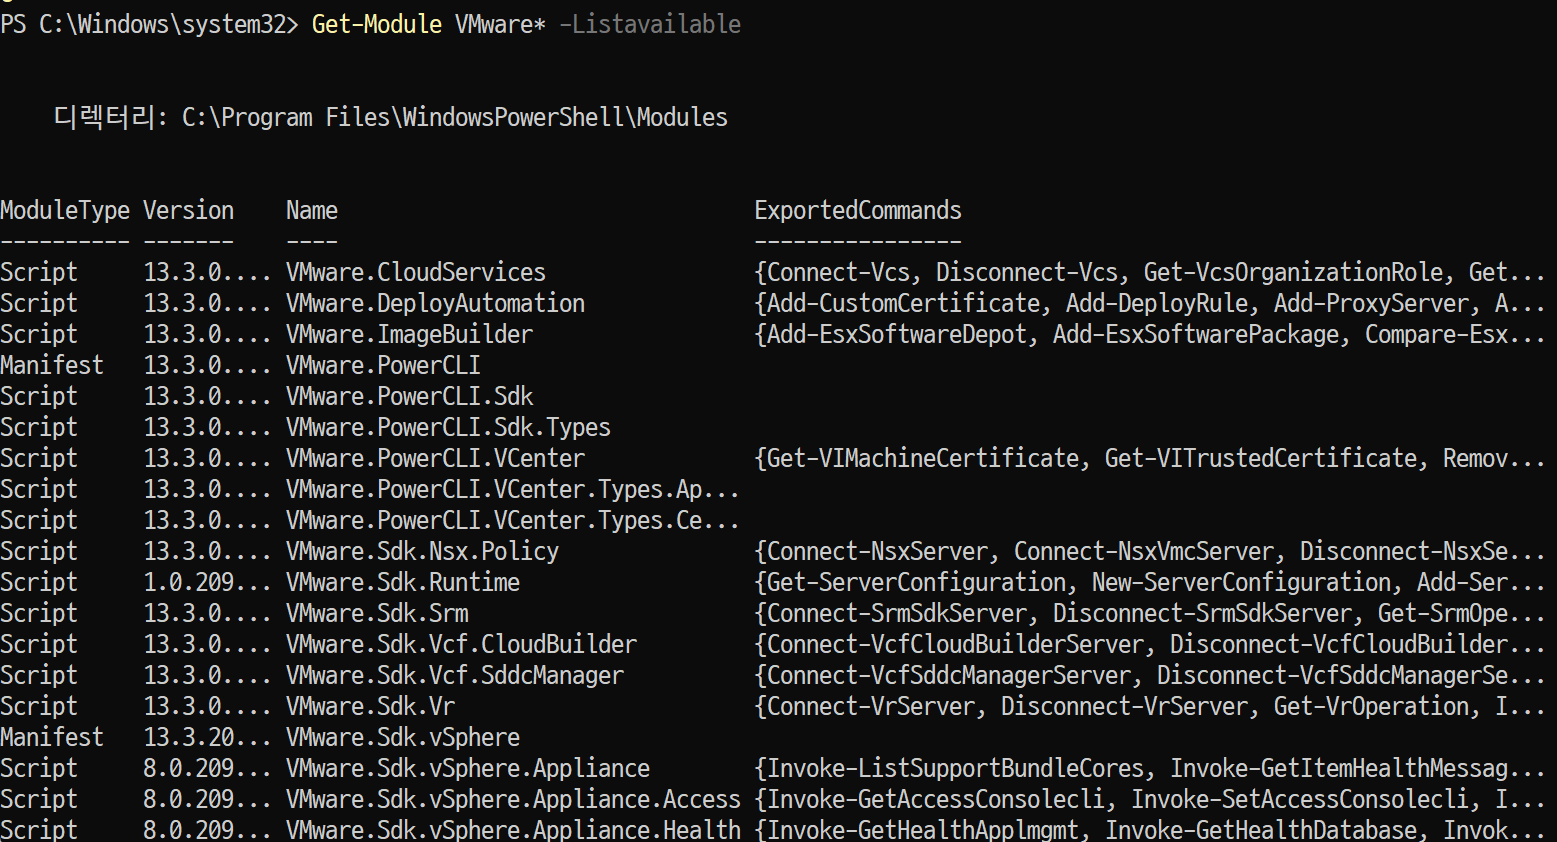Click the {Invoke-ListSupportBundleCores exported commands
This screenshot has height=842, width=1557.
[1150, 768]
